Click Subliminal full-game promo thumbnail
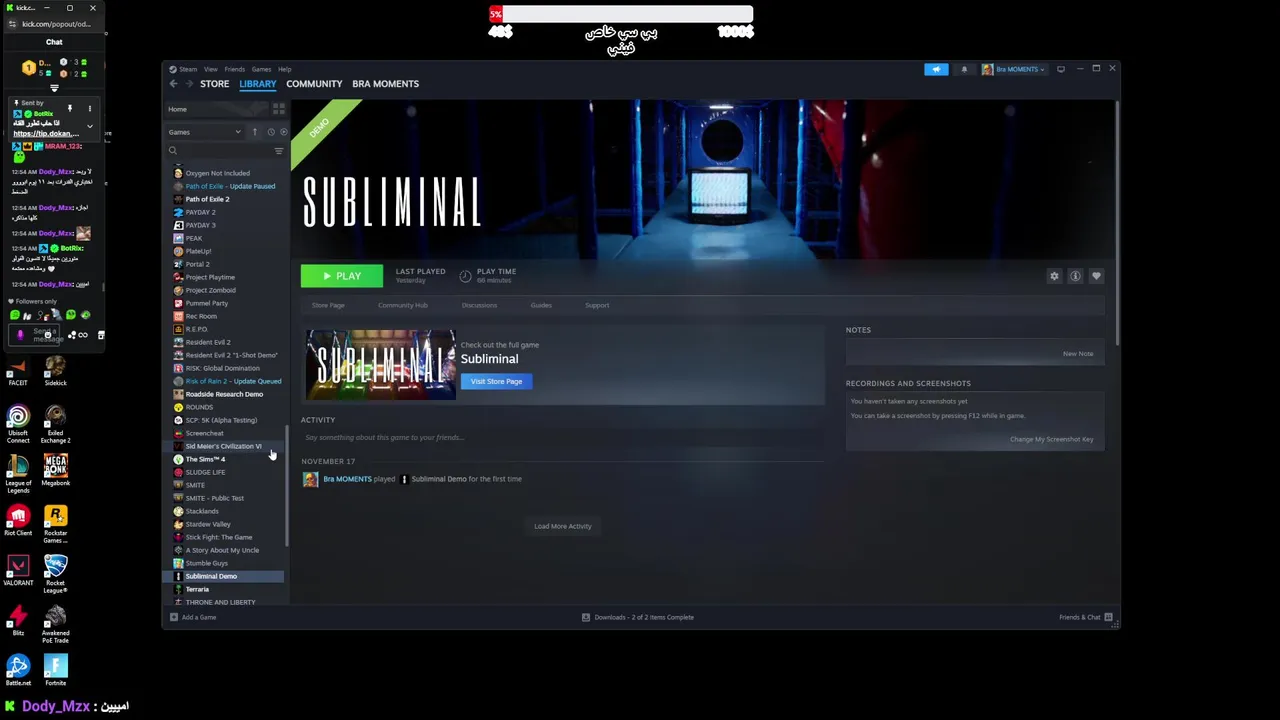This screenshot has width=1280, height=720. (x=380, y=364)
